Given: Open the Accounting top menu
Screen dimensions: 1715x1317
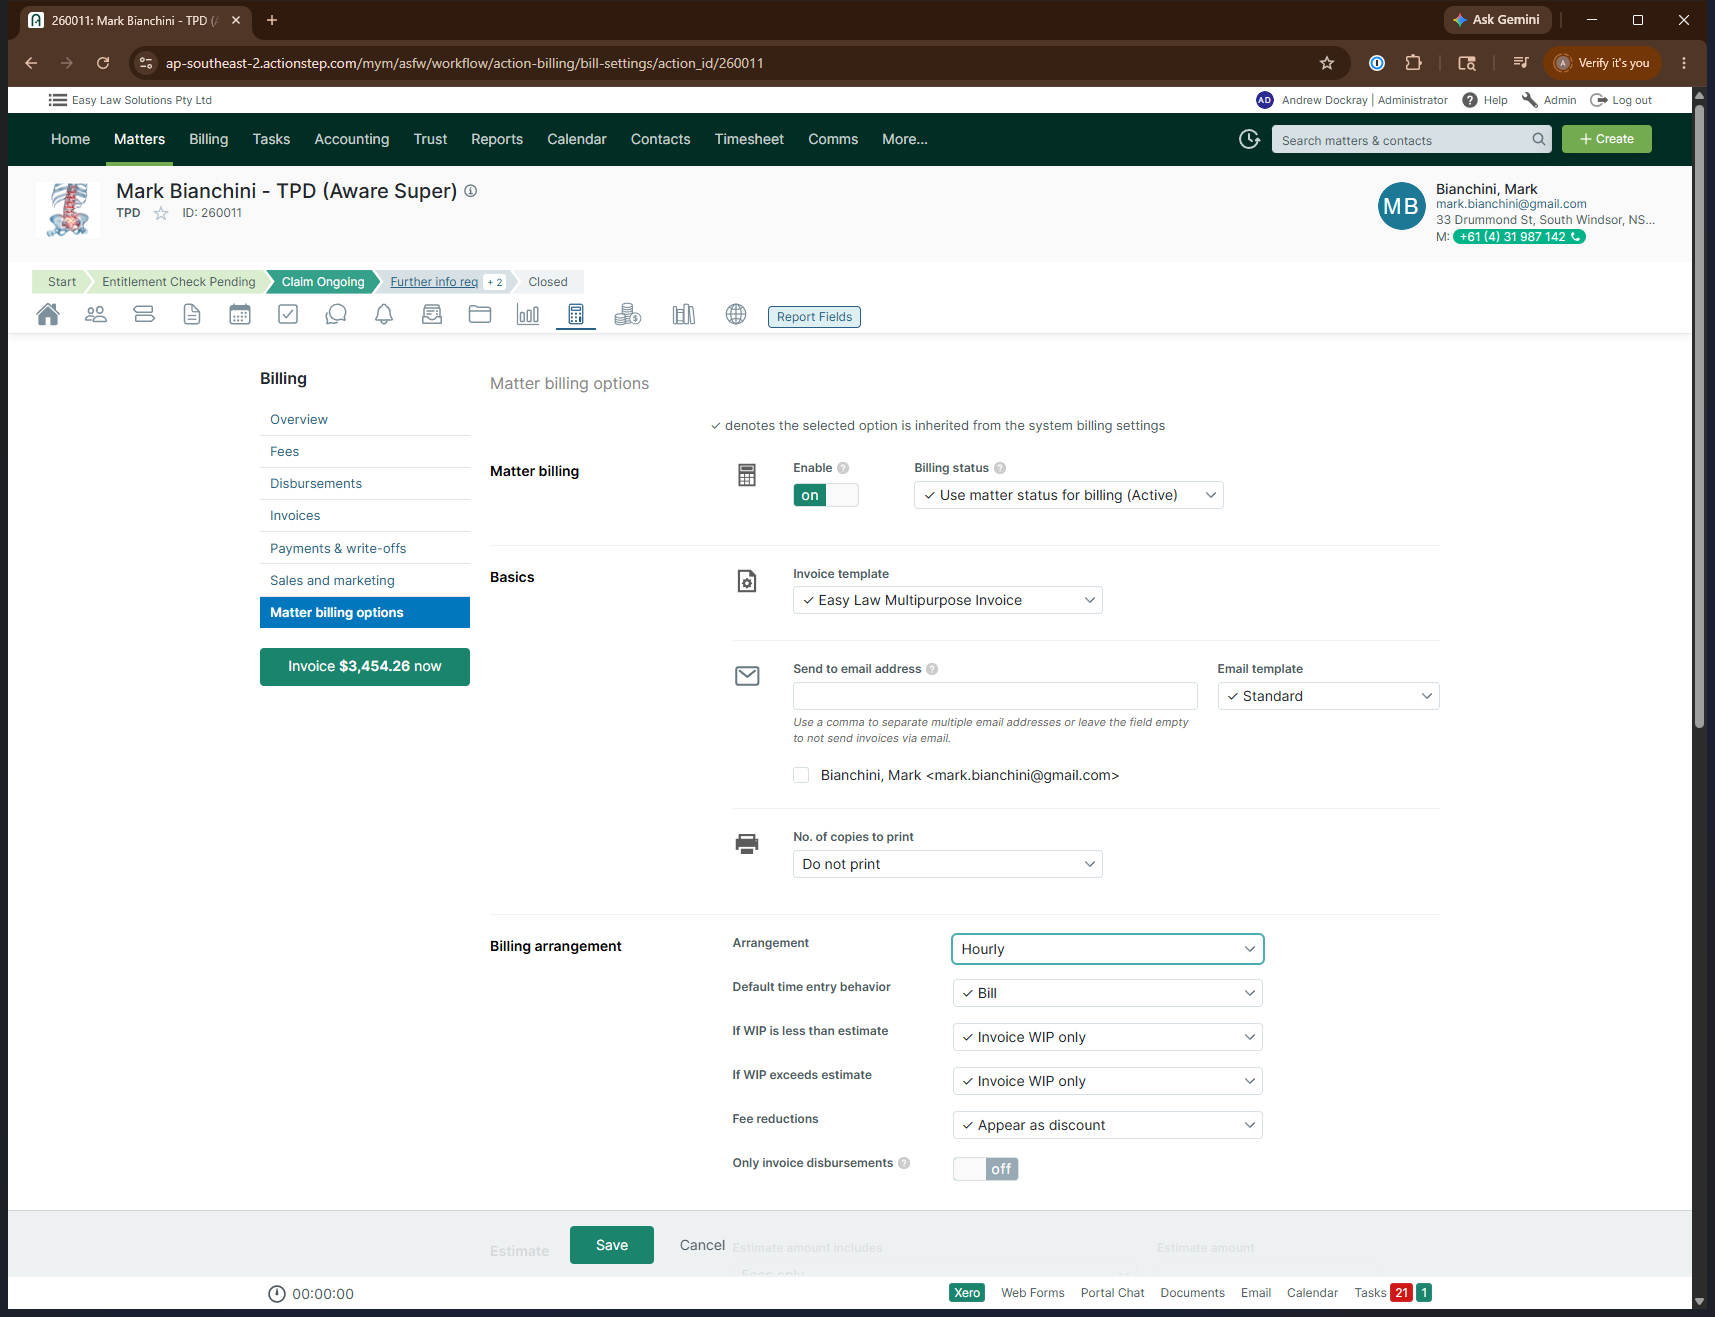Looking at the screenshot, I should pos(352,139).
